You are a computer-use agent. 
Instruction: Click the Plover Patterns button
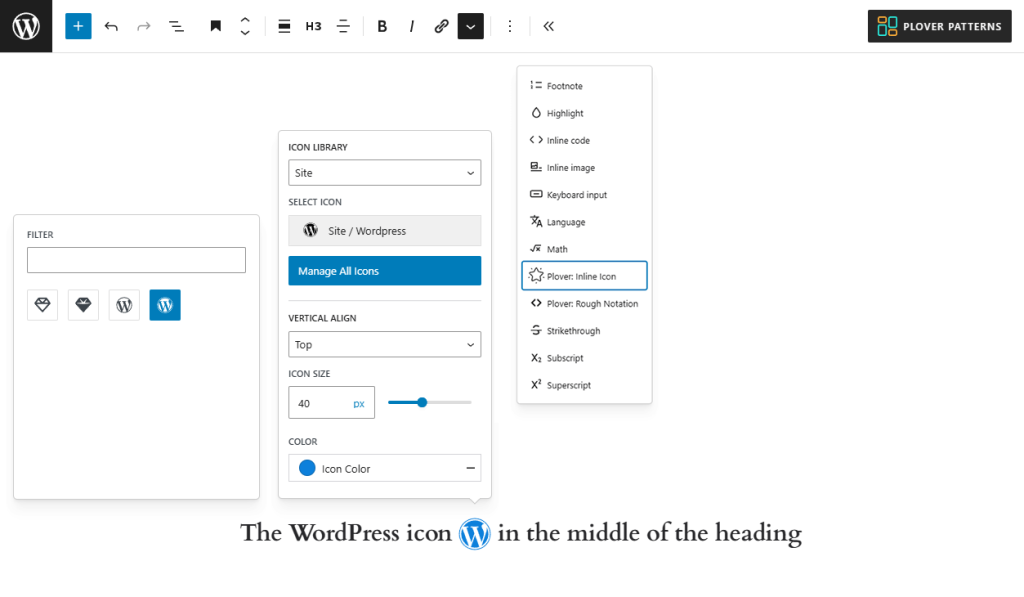(x=939, y=26)
